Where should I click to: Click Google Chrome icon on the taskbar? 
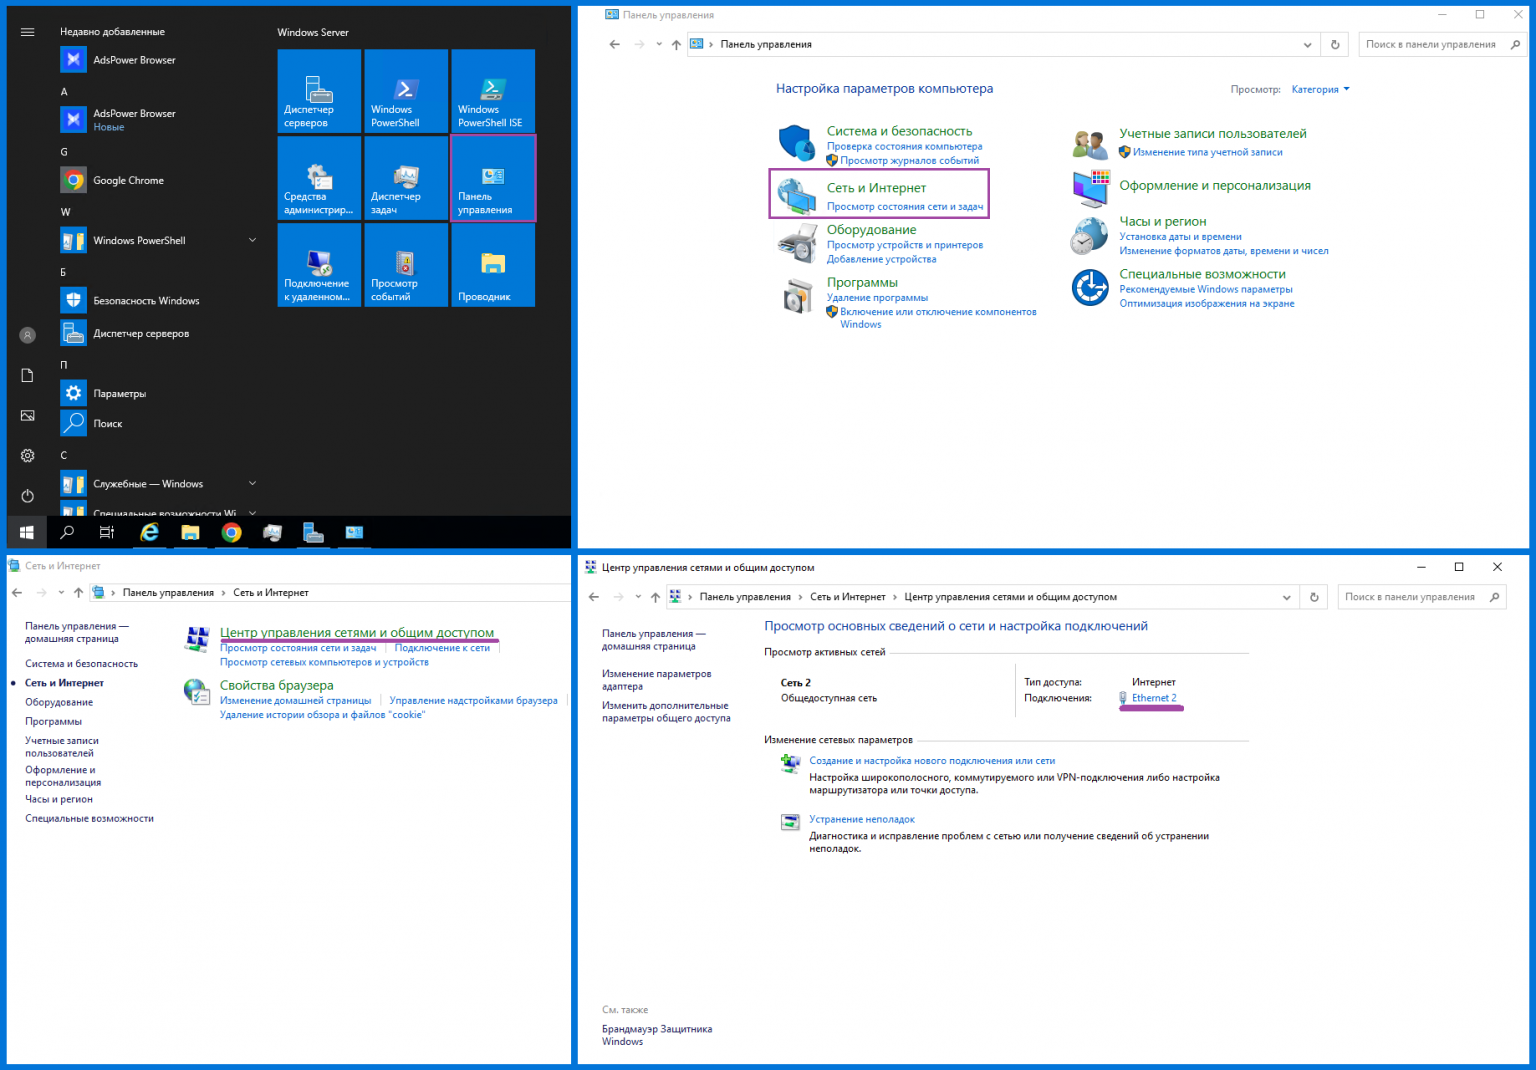(231, 533)
